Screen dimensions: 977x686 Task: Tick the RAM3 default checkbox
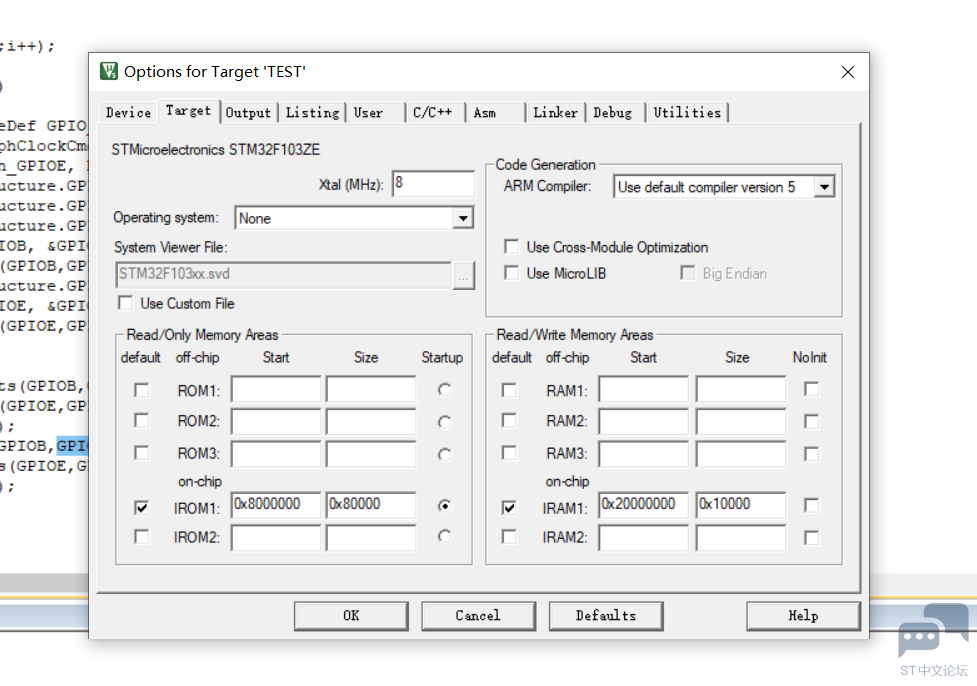coord(509,452)
